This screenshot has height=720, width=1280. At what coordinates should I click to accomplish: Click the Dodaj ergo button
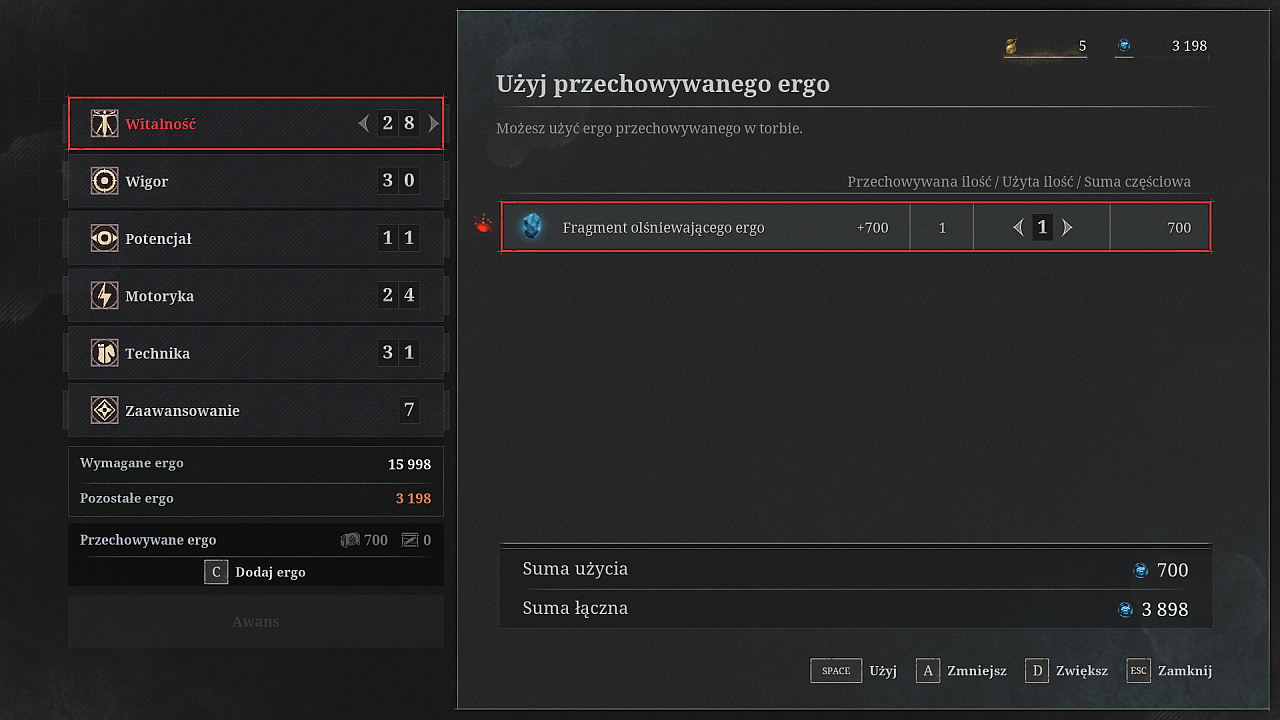(x=256, y=572)
